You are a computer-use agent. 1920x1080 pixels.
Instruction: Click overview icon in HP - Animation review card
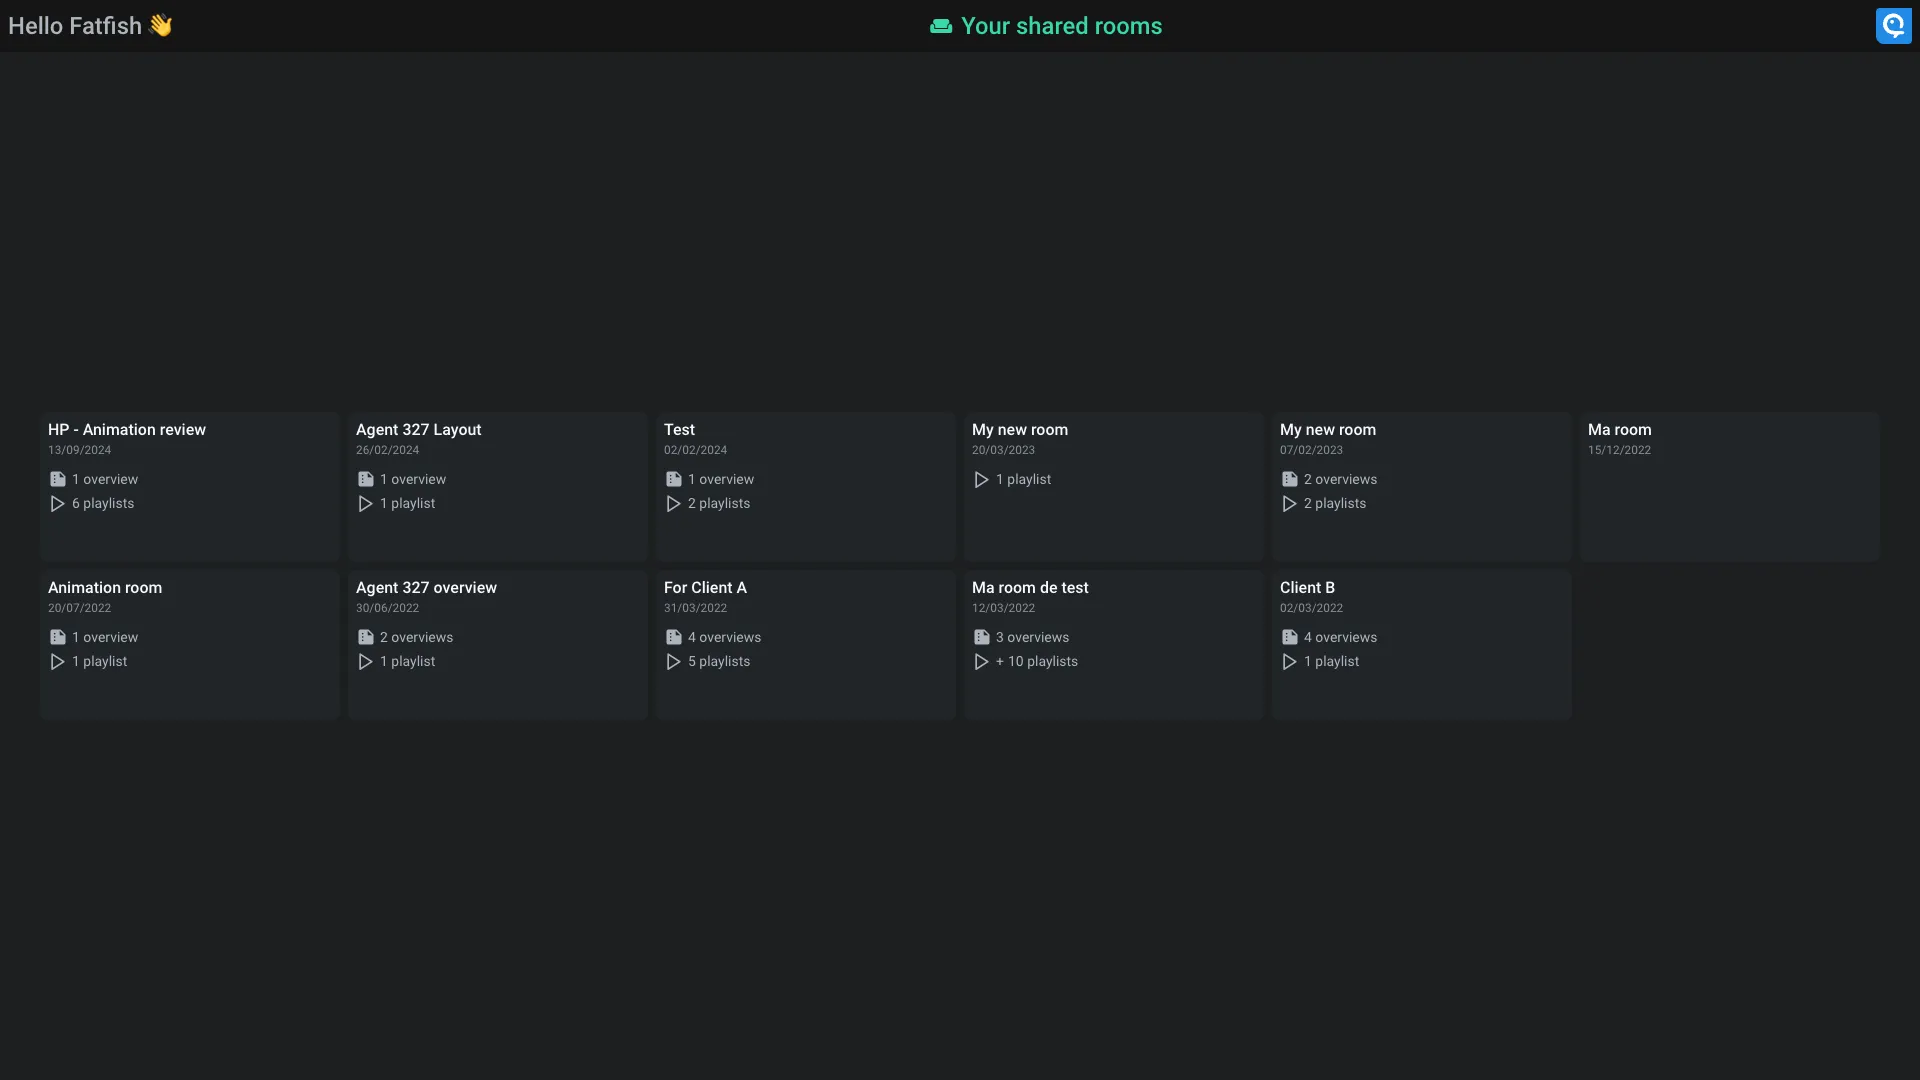coord(58,480)
